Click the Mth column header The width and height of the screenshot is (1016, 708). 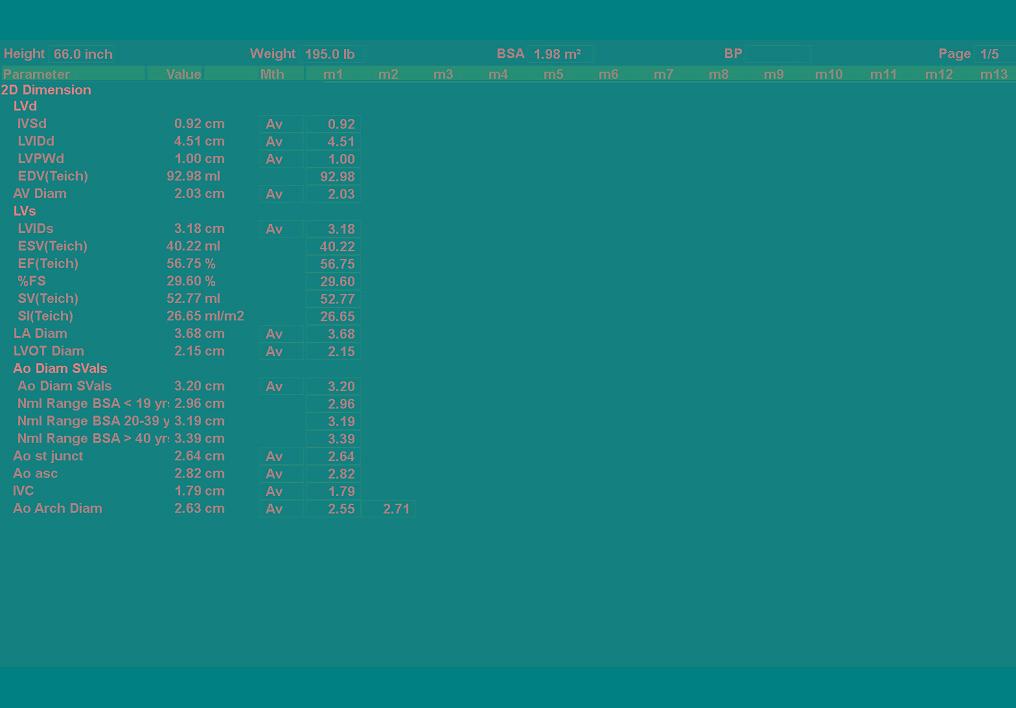(272, 74)
